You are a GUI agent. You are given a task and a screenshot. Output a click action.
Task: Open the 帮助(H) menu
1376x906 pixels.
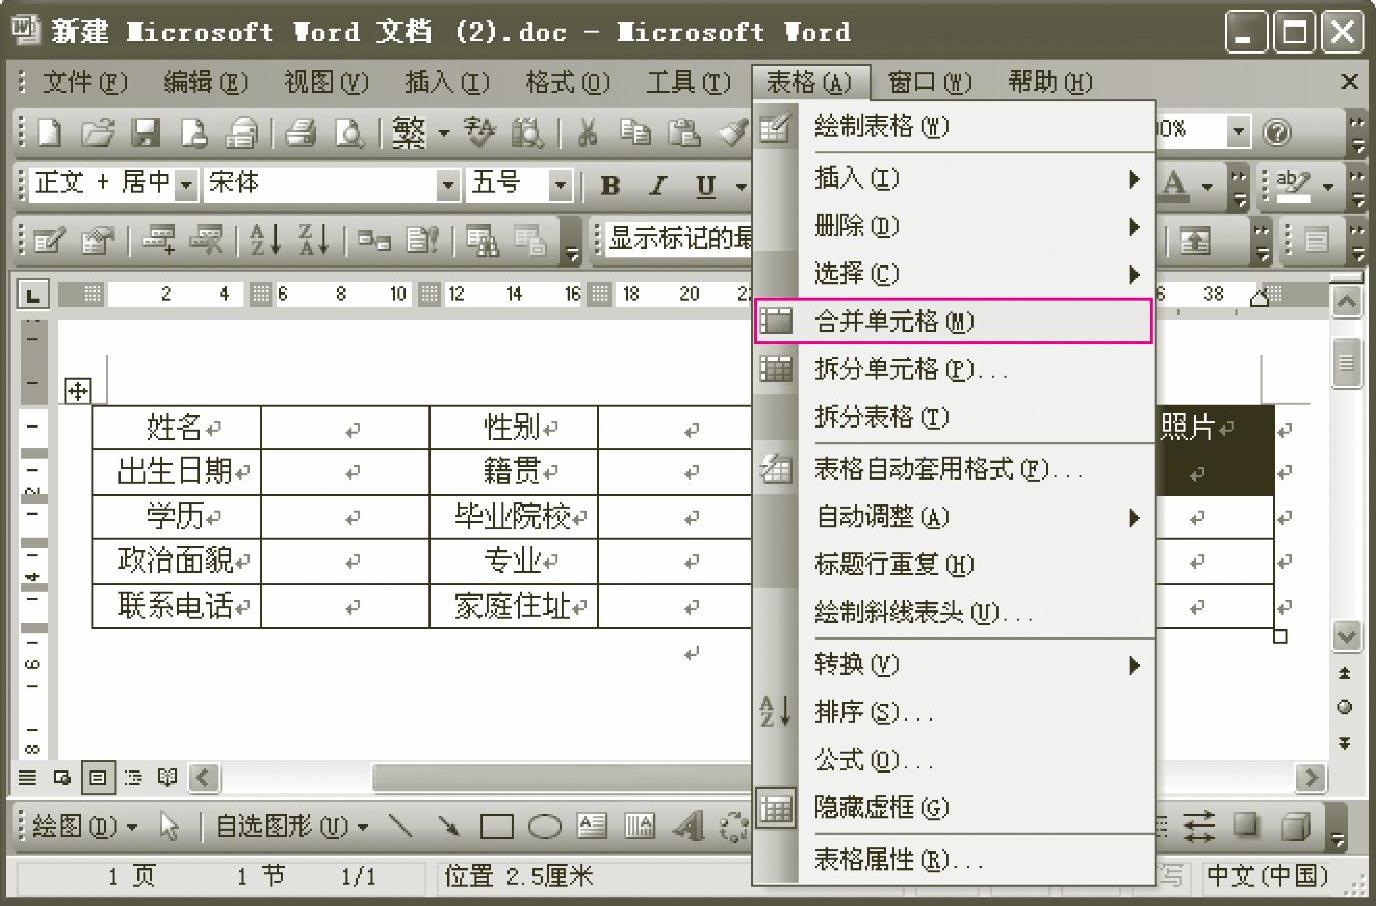pos(1050,82)
